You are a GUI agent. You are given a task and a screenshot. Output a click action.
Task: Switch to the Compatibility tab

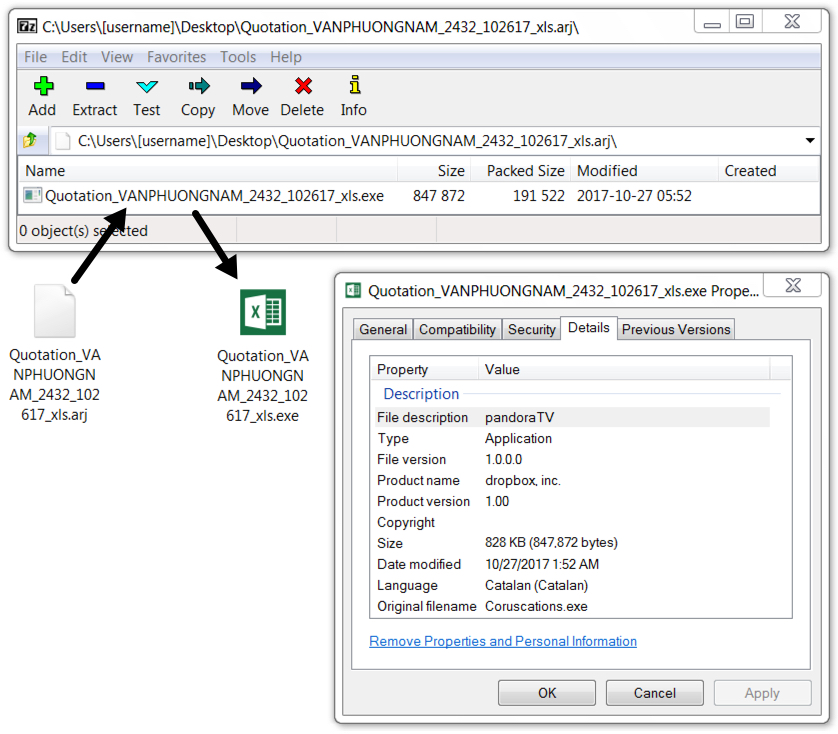(457, 329)
